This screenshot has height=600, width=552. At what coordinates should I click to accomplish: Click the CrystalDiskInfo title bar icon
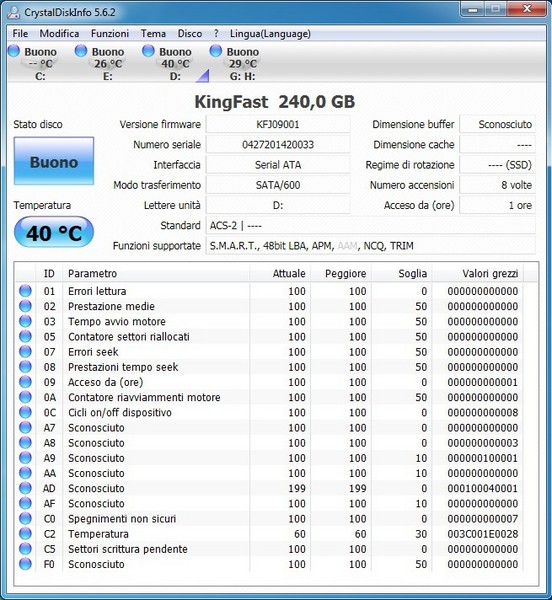pyautogui.click(x=14, y=12)
